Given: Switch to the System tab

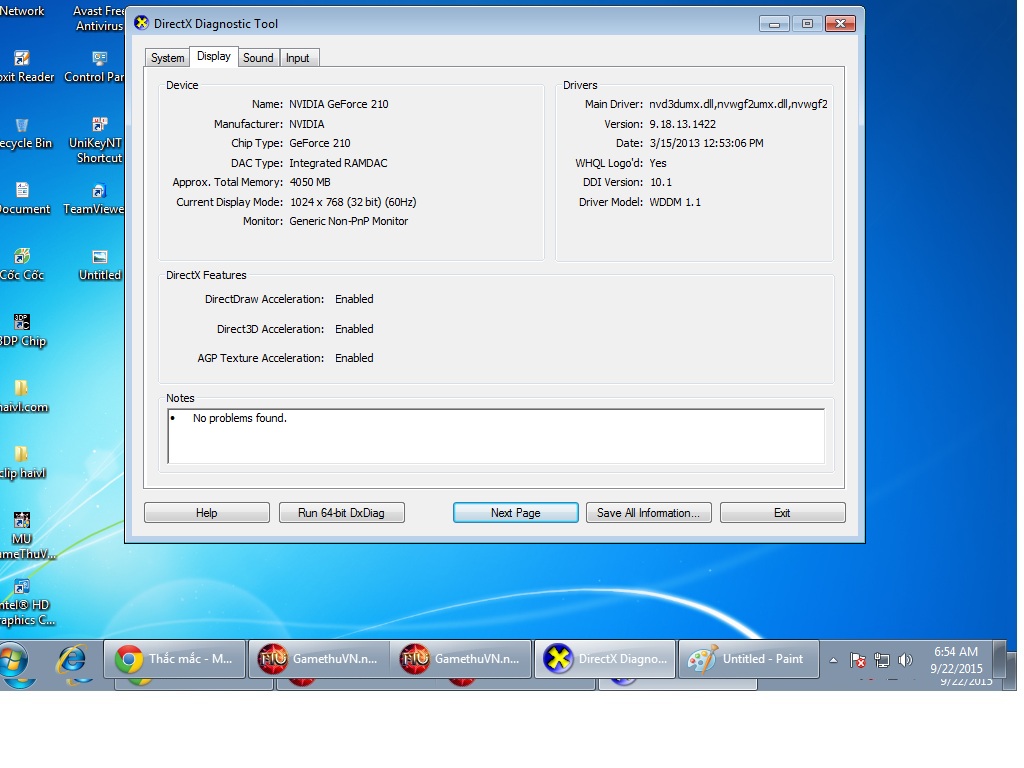Looking at the screenshot, I should point(167,57).
